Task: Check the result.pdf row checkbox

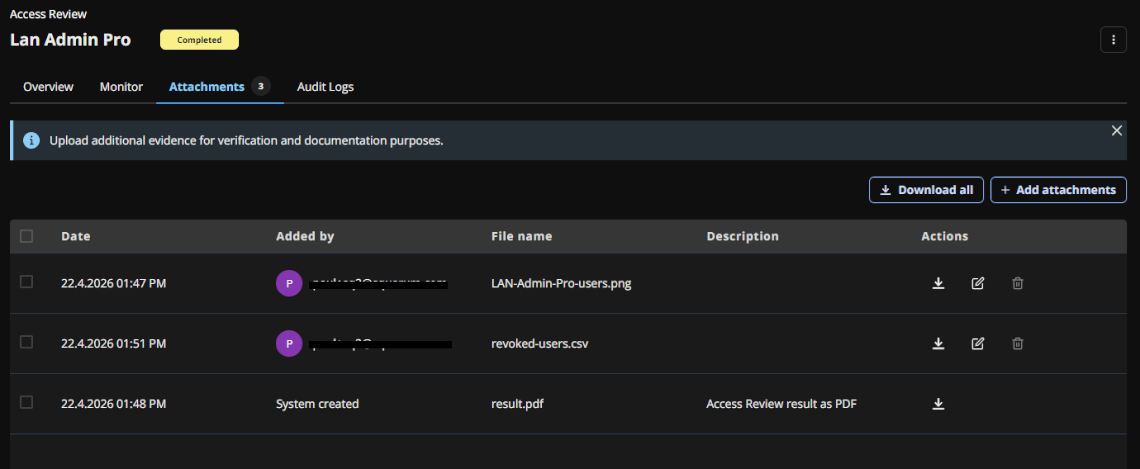Action: [x=27, y=402]
